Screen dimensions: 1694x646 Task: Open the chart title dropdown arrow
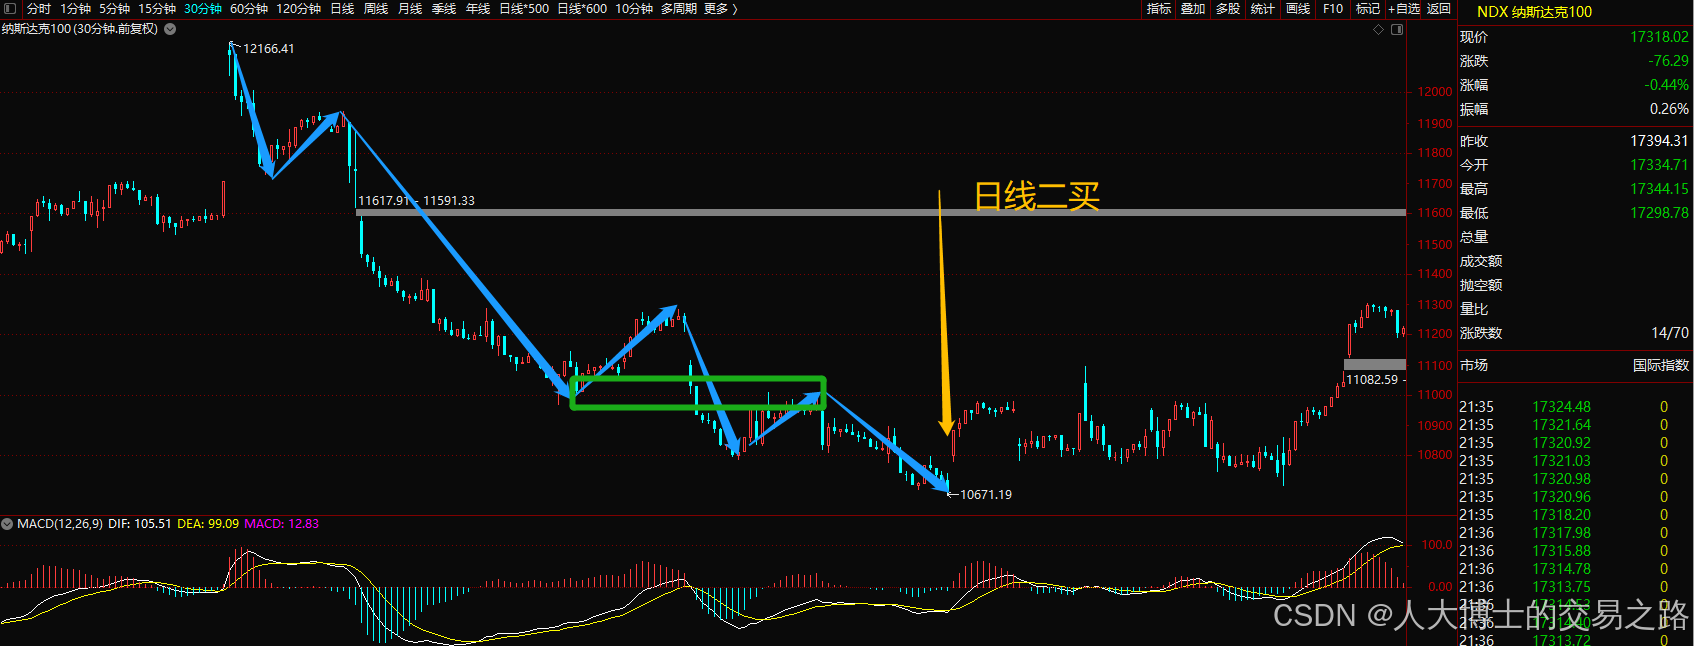[170, 29]
